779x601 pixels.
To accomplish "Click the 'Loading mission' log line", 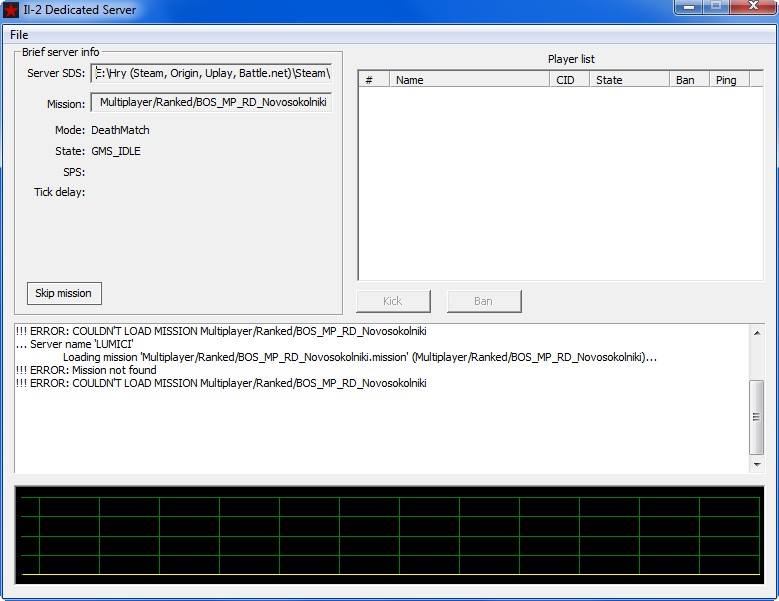I will click(x=360, y=357).
